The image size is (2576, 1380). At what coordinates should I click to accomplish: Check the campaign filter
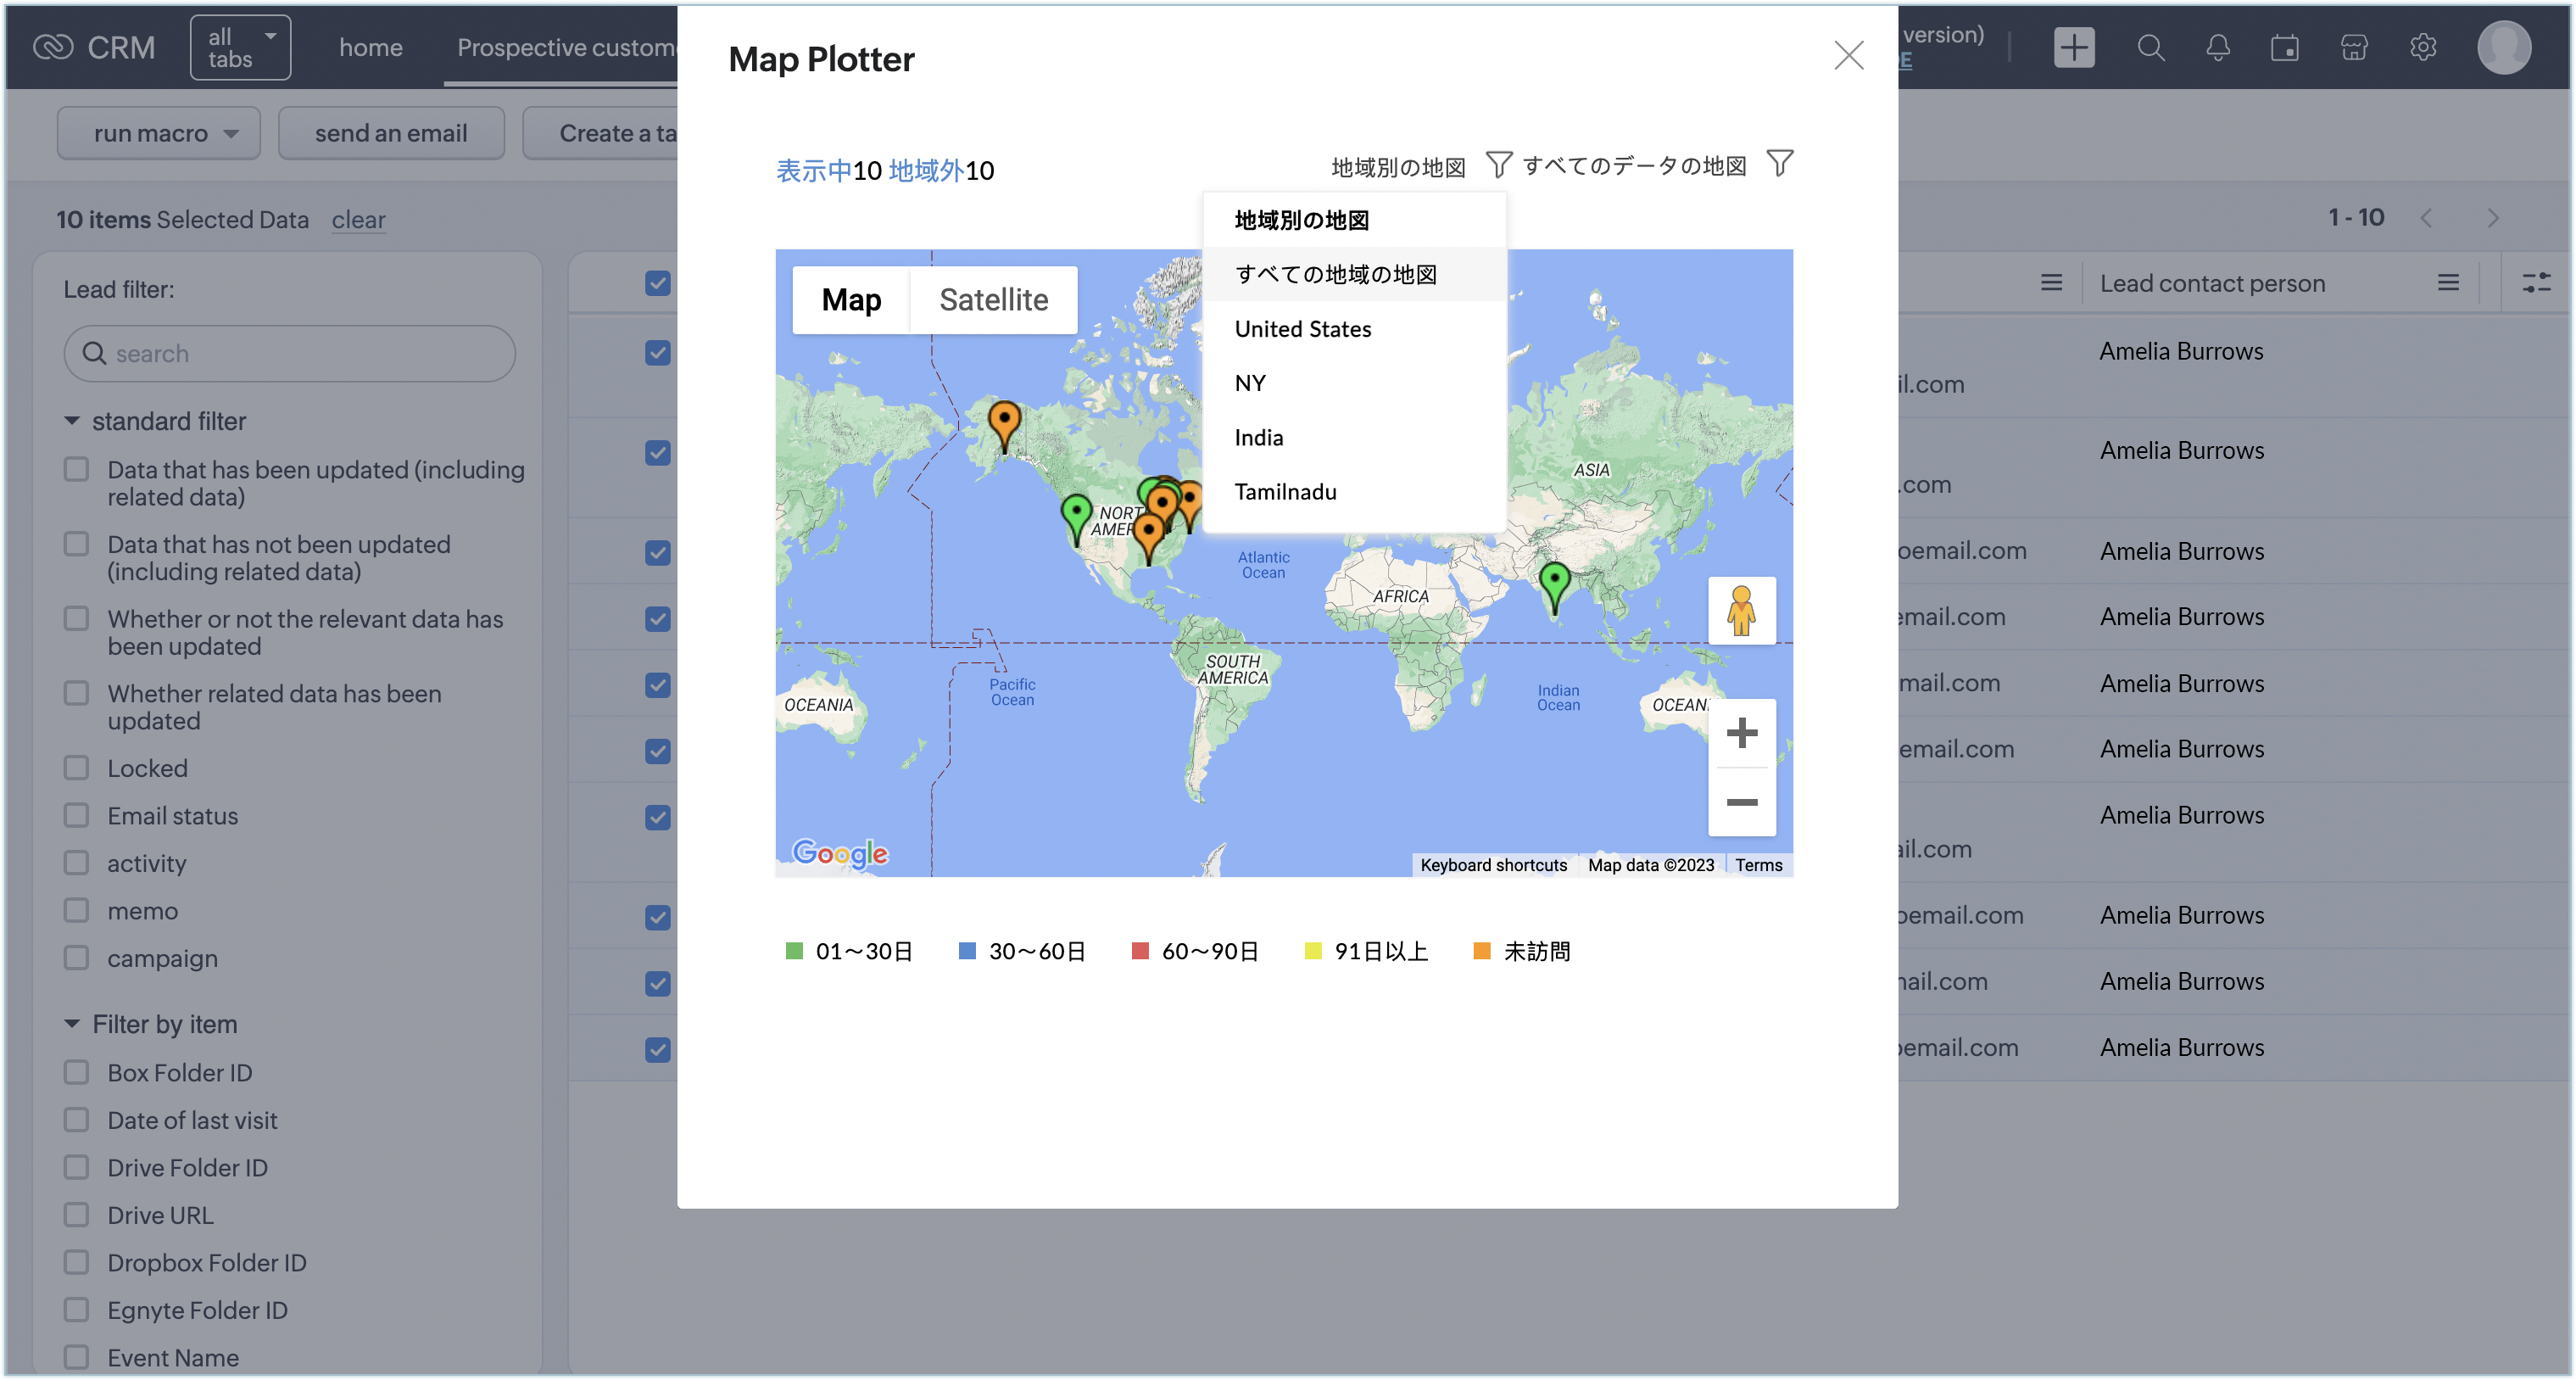pos(77,957)
